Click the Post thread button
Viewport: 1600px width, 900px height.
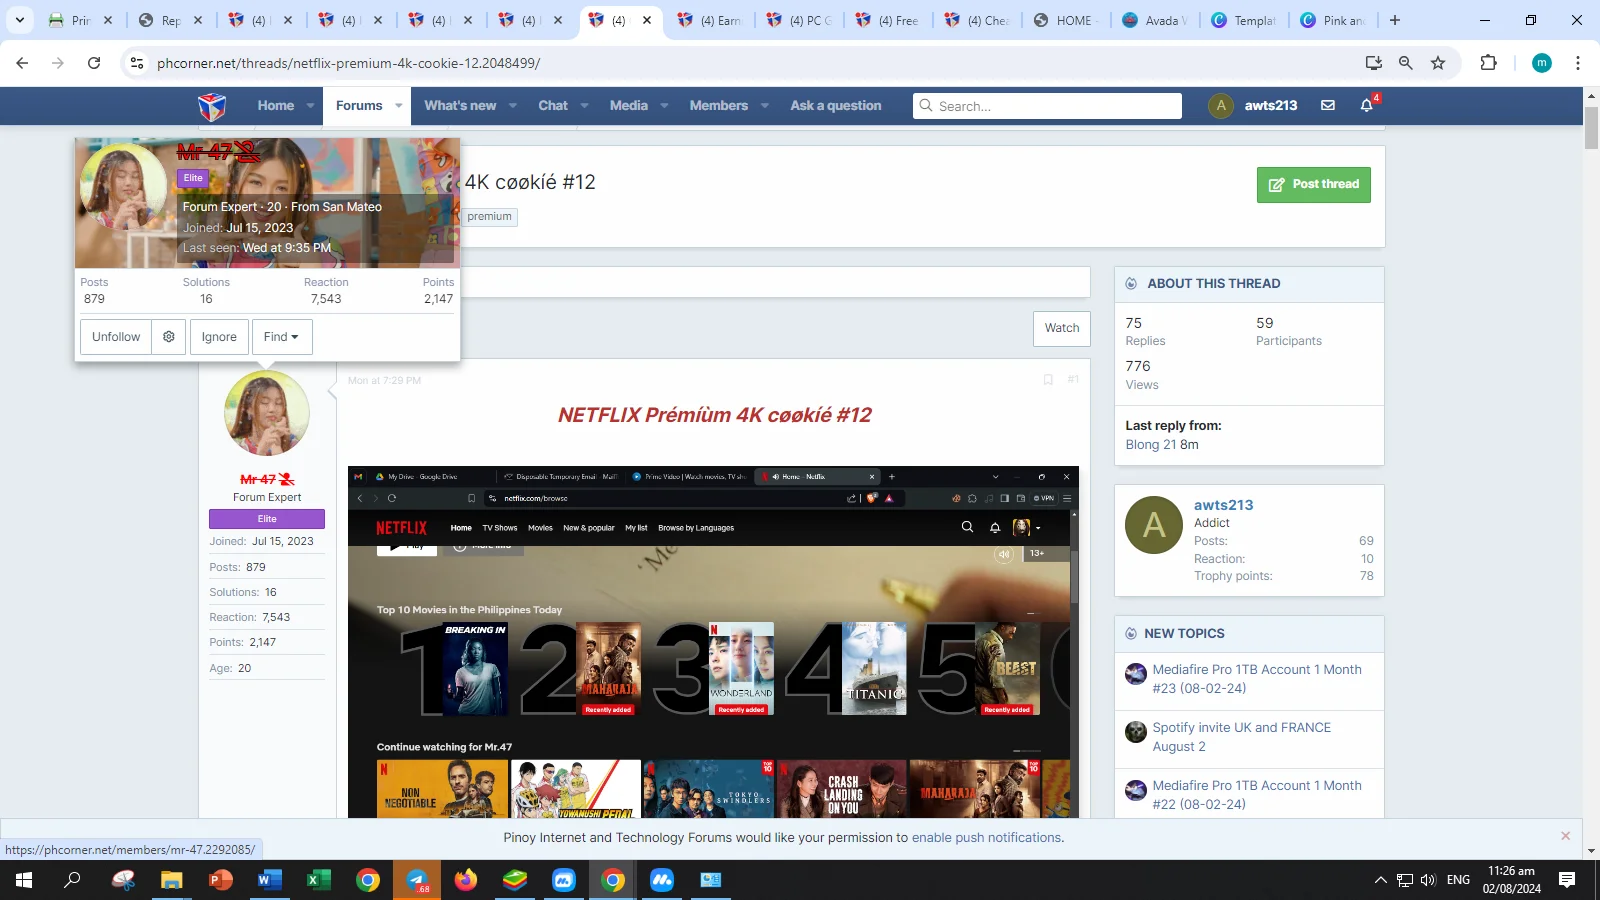click(x=1314, y=184)
